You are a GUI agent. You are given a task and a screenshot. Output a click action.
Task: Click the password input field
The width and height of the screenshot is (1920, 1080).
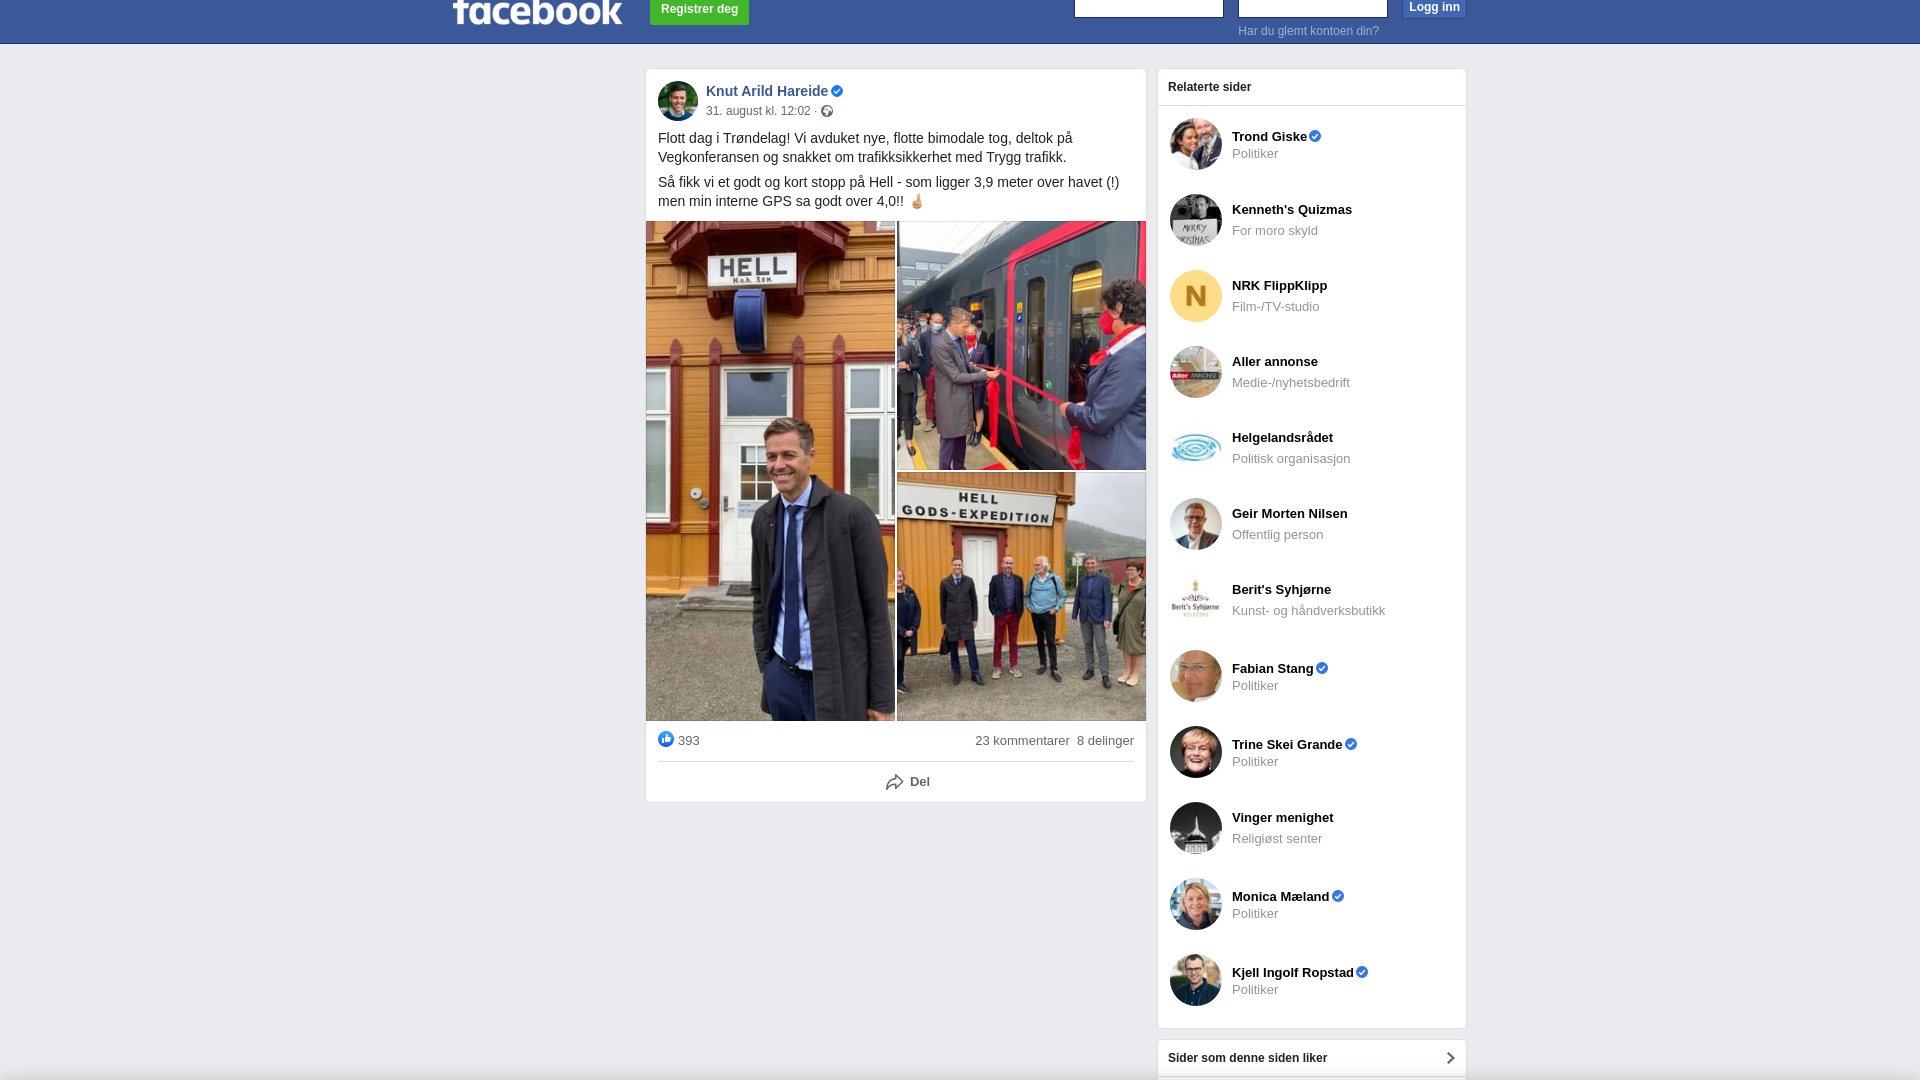tap(1313, 8)
